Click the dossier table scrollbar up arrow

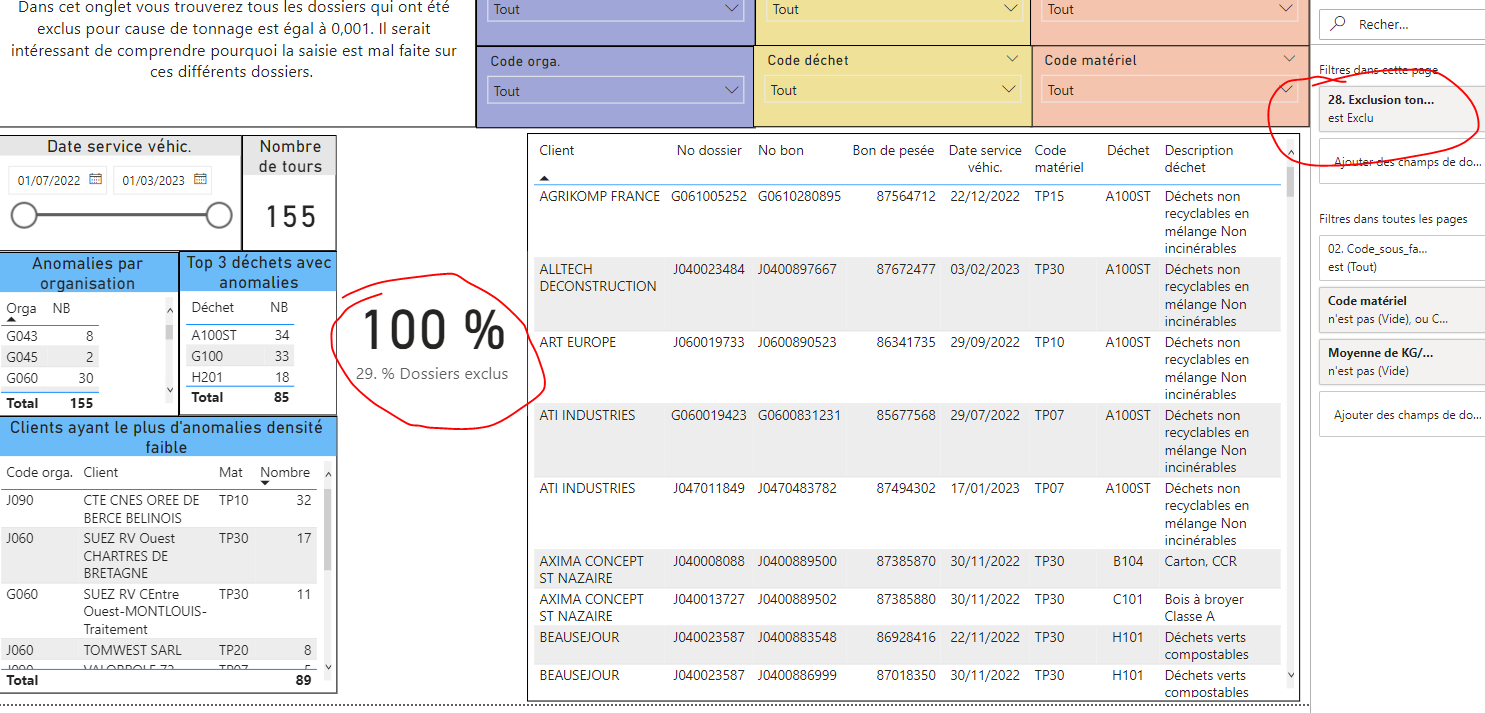pos(1290,155)
